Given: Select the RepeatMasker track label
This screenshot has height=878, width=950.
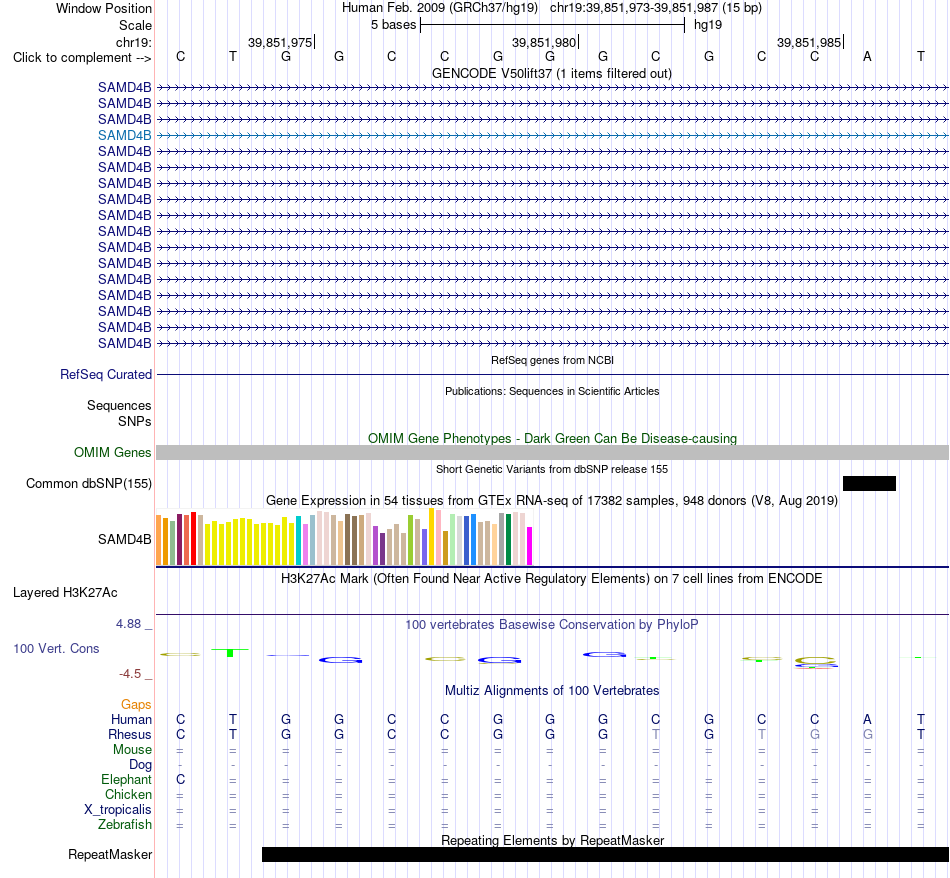Looking at the screenshot, I should point(110,854).
